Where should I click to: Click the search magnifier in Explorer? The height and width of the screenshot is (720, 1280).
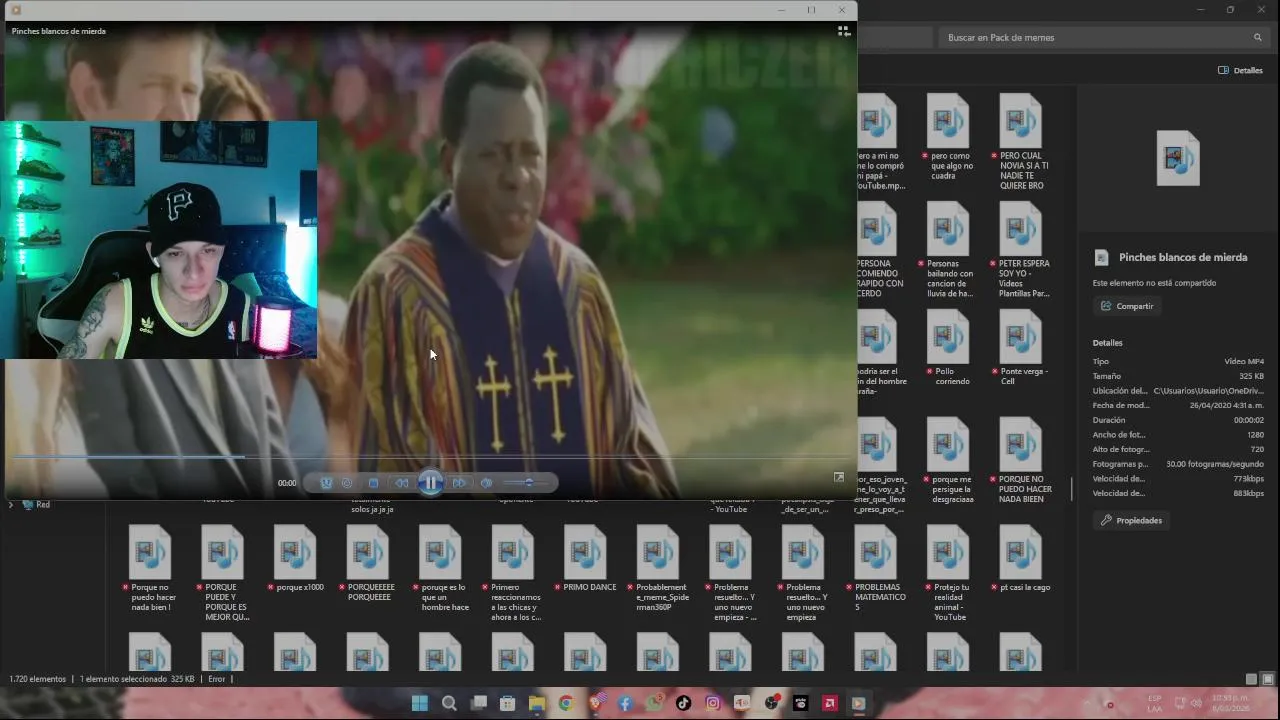[x=1258, y=37]
